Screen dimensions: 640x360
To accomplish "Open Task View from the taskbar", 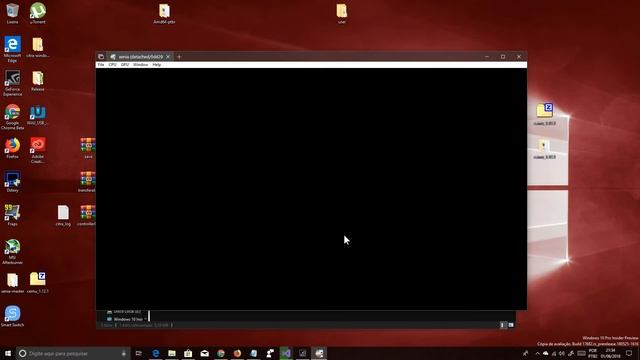I will coord(139,353).
